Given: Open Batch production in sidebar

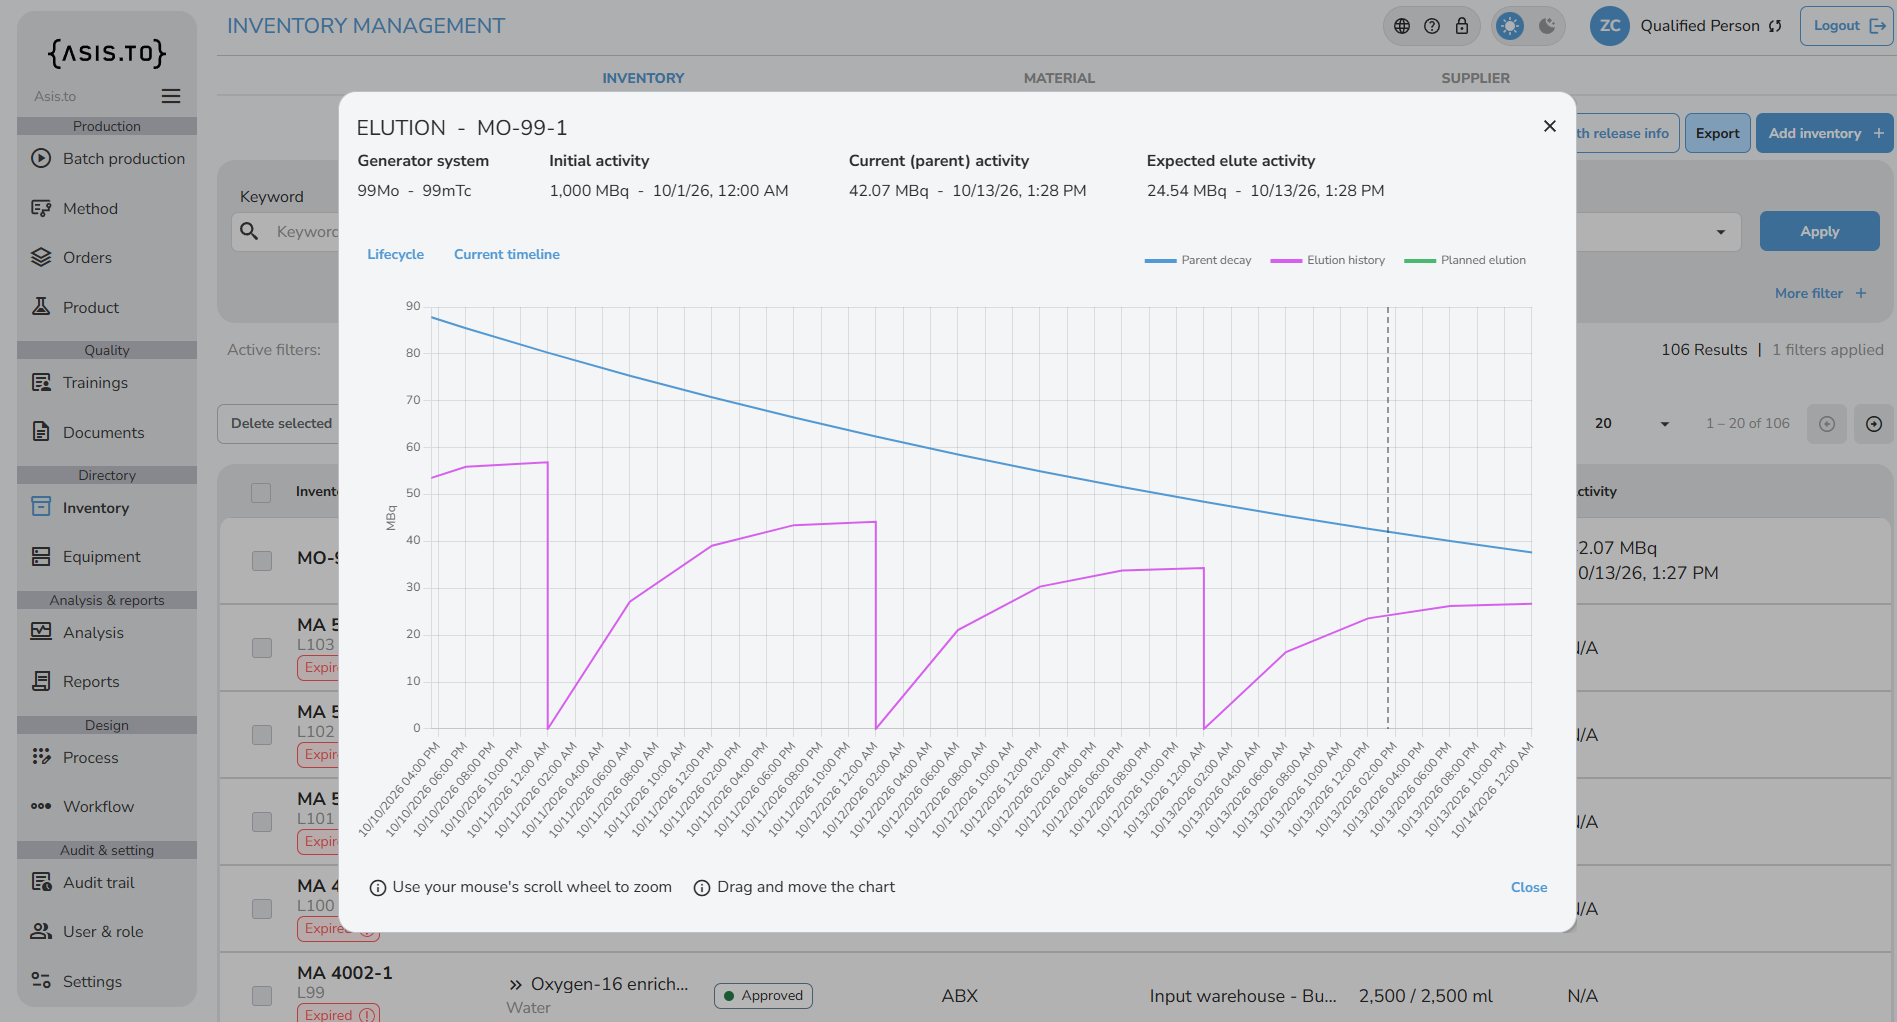Looking at the screenshot, I should tap(107, 158).
